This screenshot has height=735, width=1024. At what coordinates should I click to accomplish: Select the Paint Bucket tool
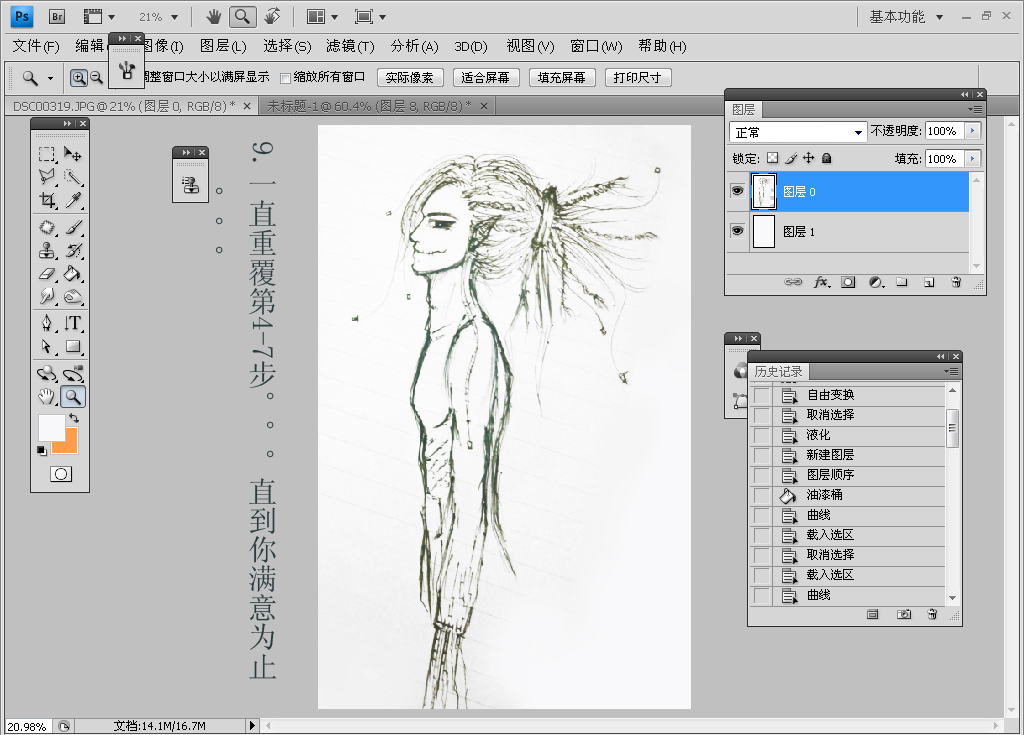click(x=73, y=273)
